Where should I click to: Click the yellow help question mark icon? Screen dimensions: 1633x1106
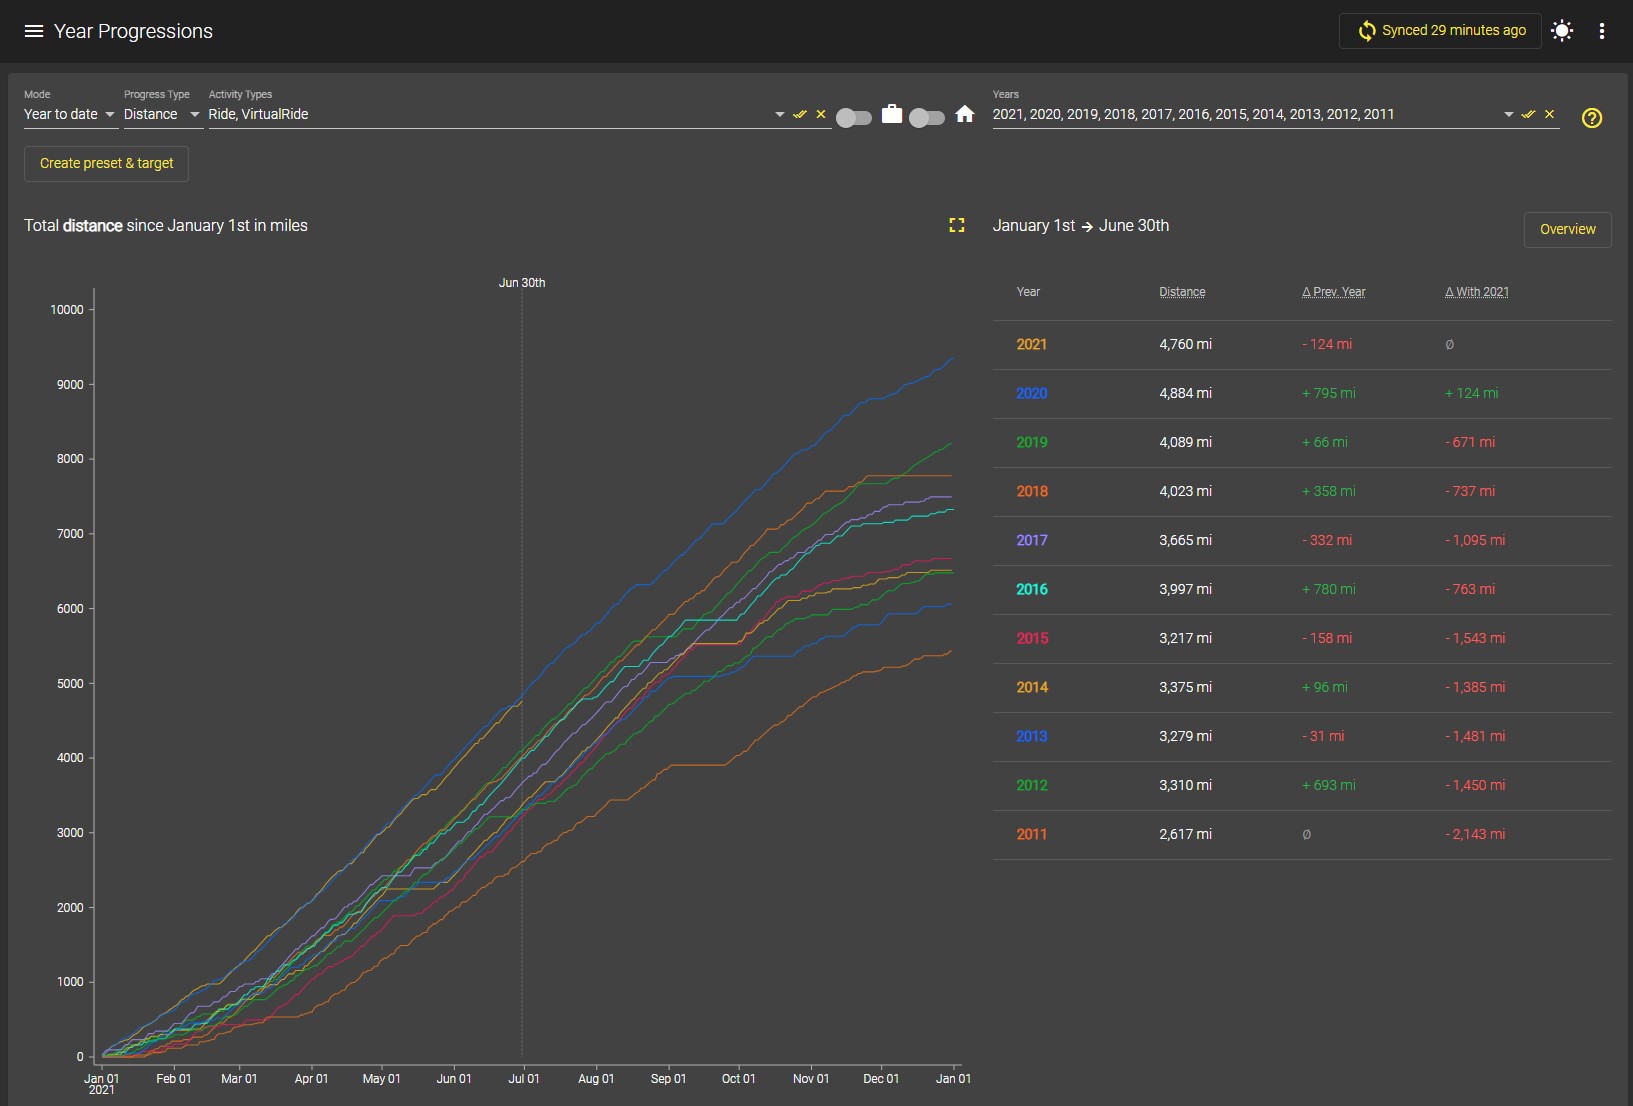point(1592,118)
